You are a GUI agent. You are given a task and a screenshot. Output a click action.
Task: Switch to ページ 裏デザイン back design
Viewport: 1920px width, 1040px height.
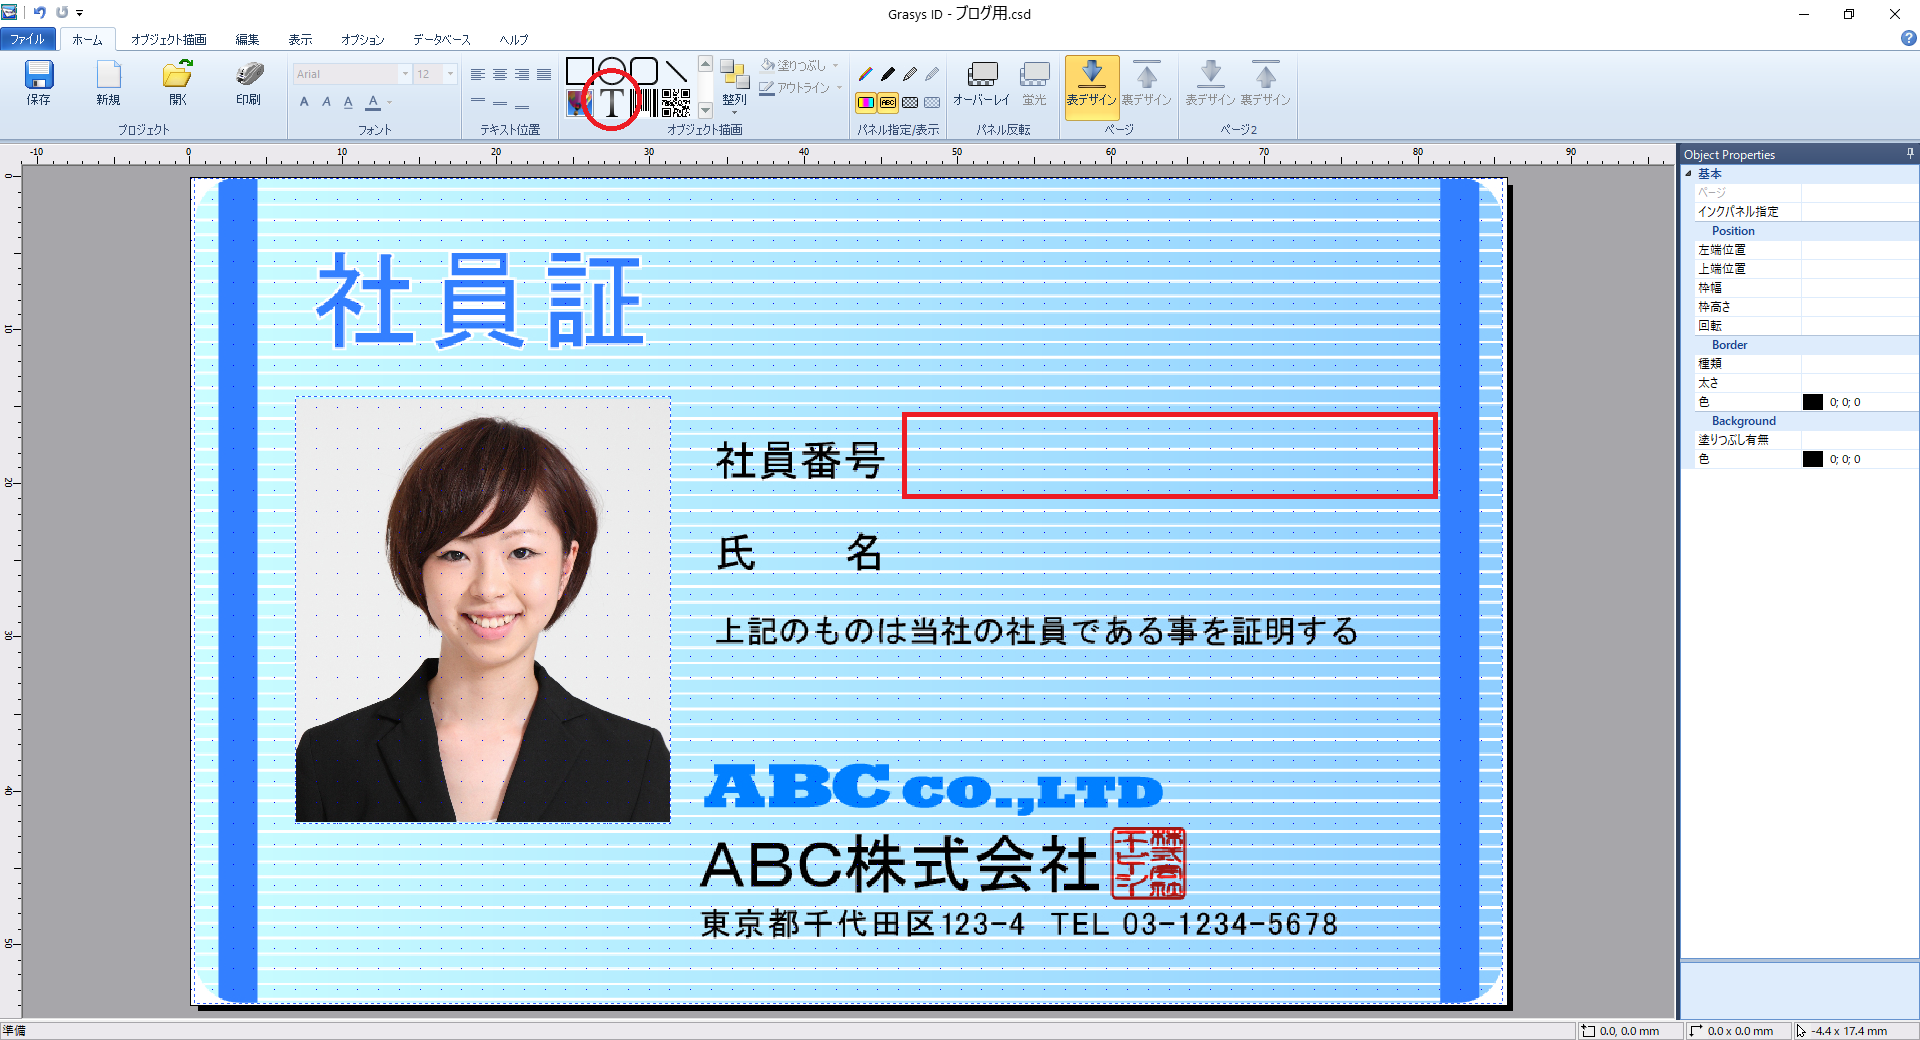pyautogui.click(x=1146, y=83)
